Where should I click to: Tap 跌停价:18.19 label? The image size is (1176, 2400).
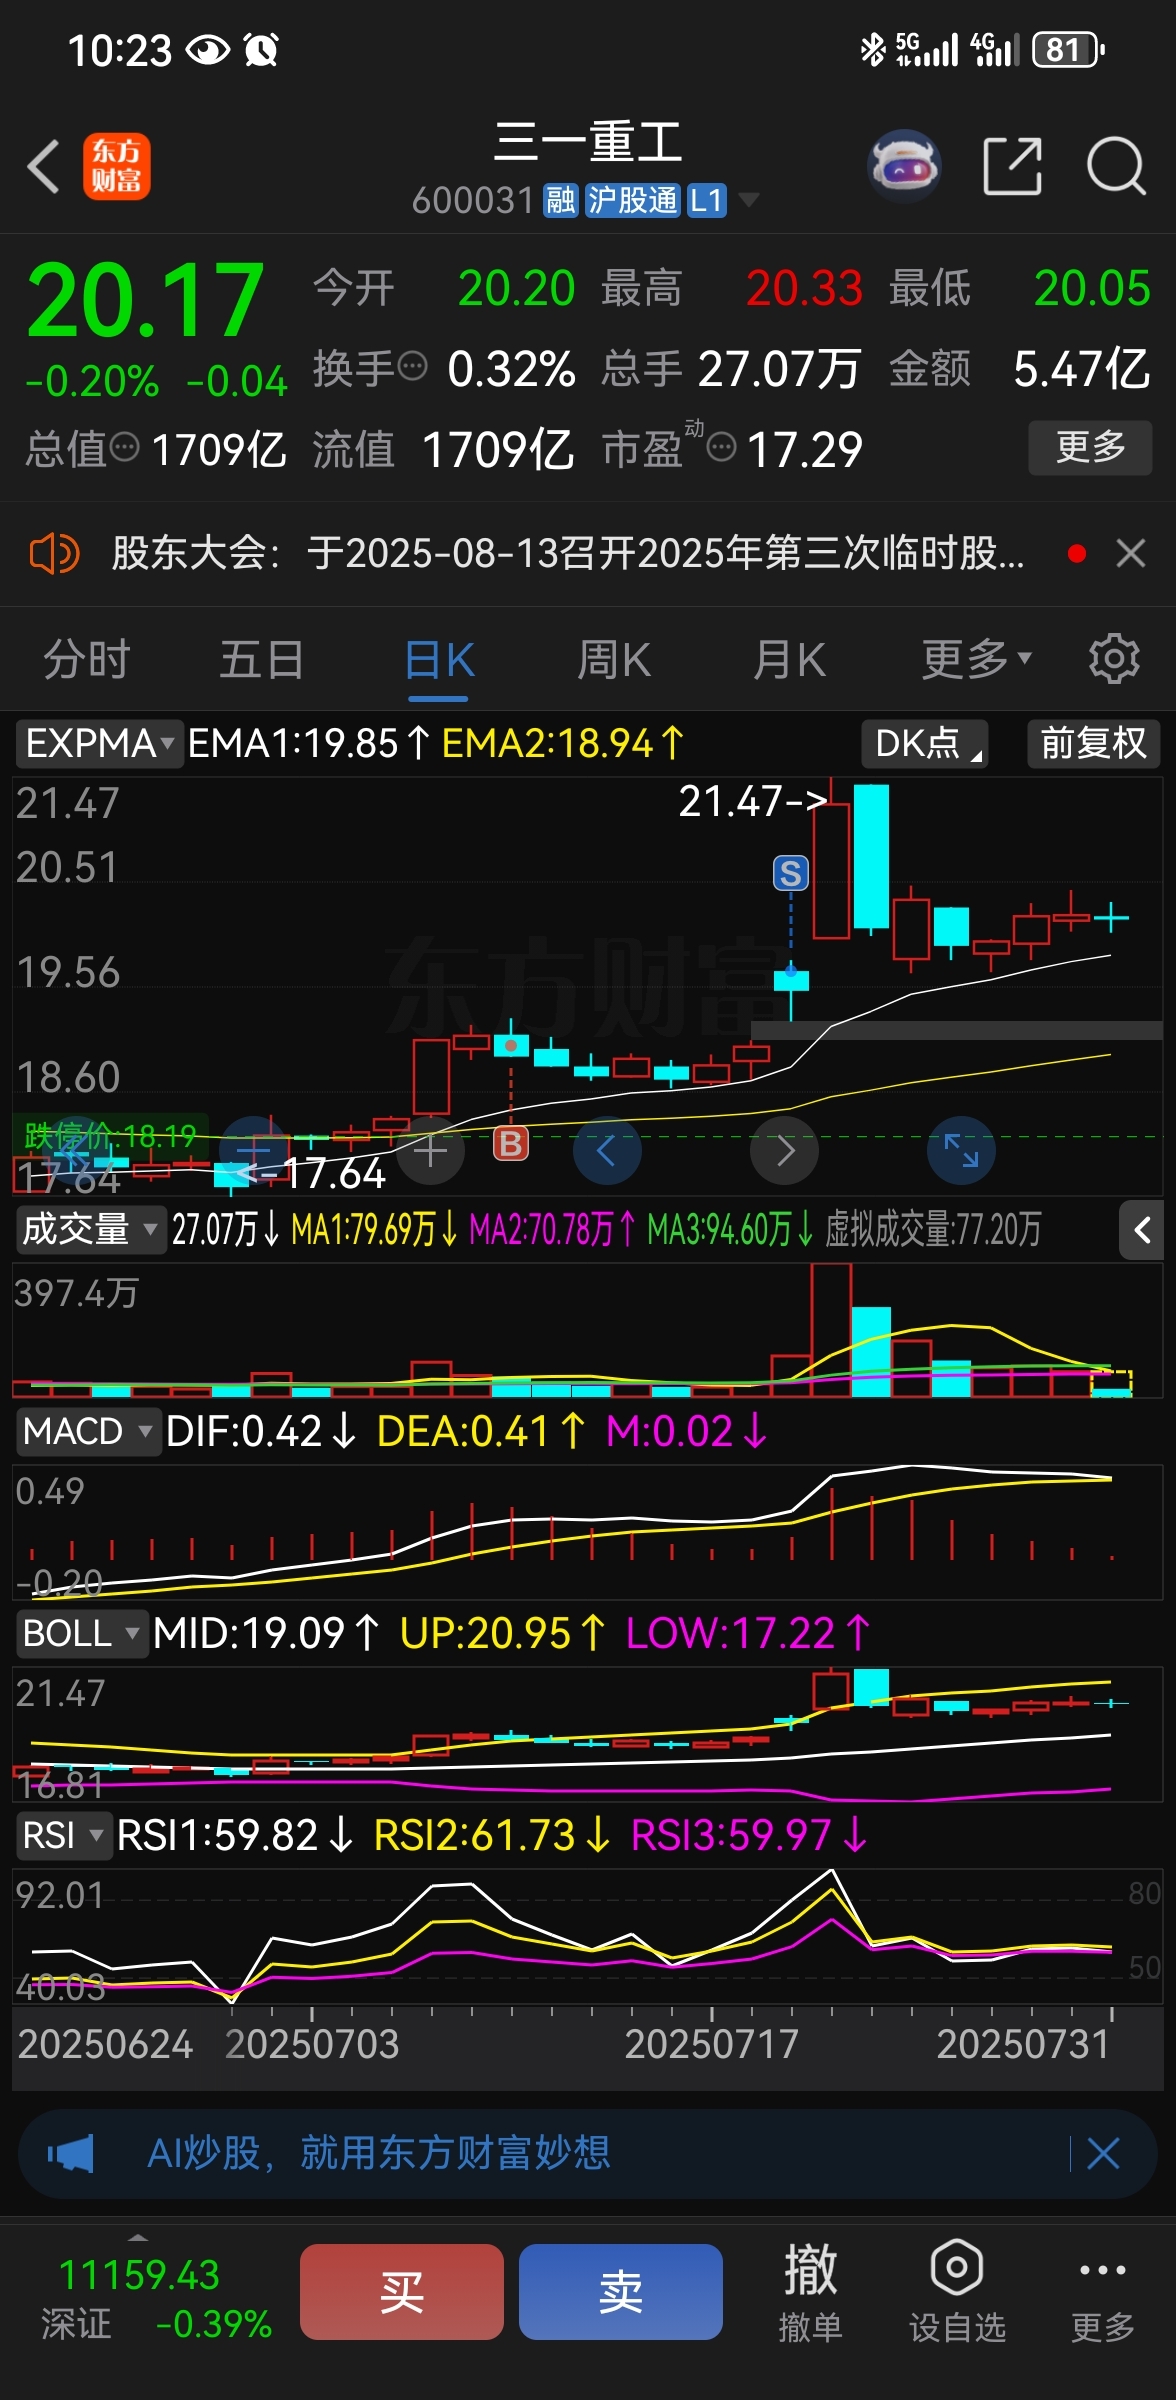[x=110, y=1136]
